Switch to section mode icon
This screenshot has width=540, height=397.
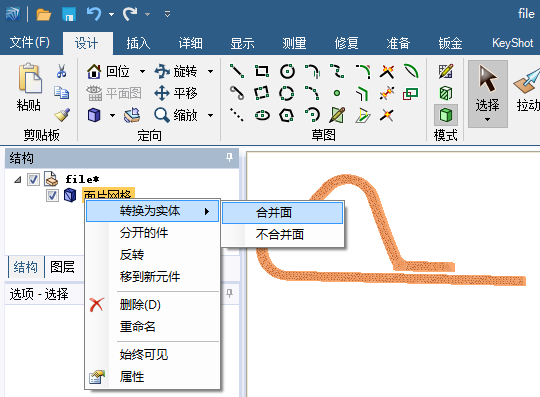(446, 93)
